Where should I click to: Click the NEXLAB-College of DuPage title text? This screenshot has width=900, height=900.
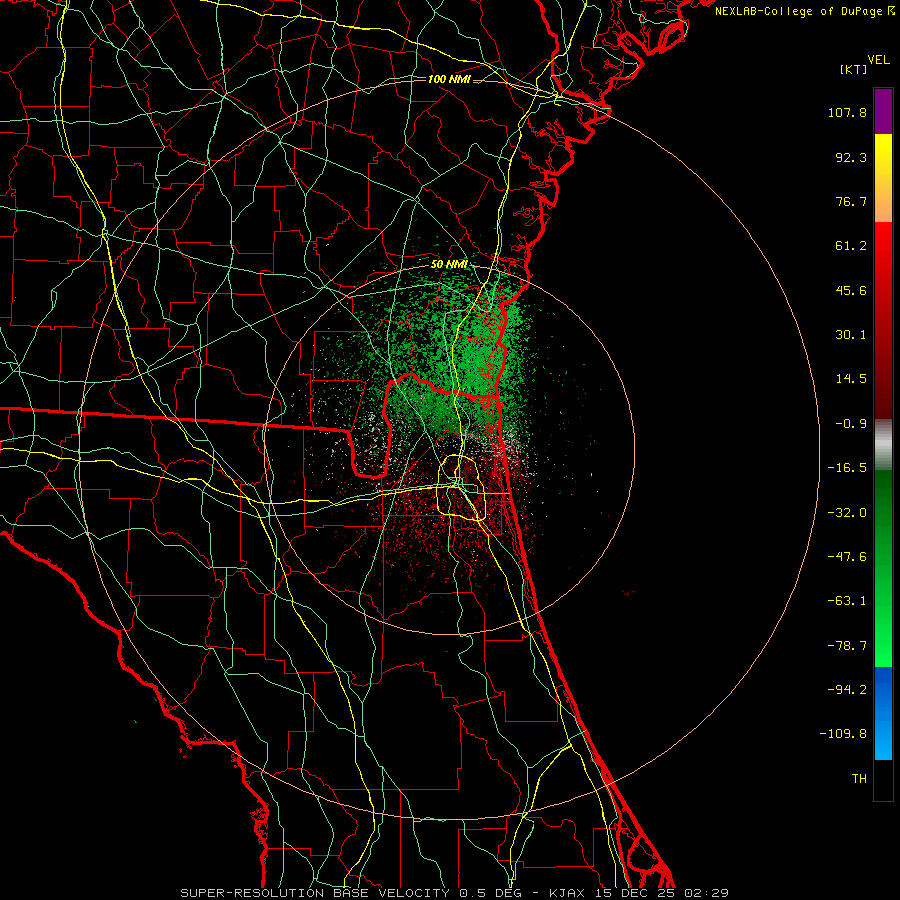click(x=804, y=11)
